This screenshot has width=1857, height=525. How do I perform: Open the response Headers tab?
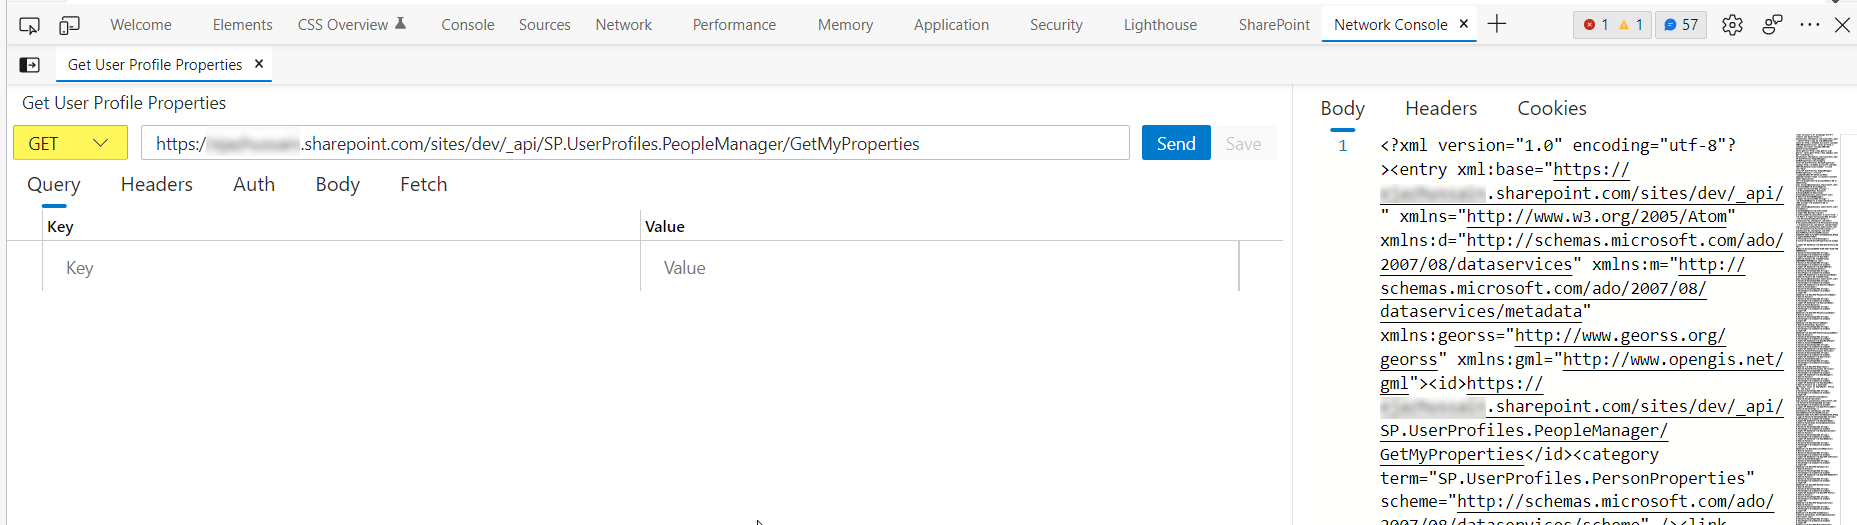click(x=1440, y=108)
